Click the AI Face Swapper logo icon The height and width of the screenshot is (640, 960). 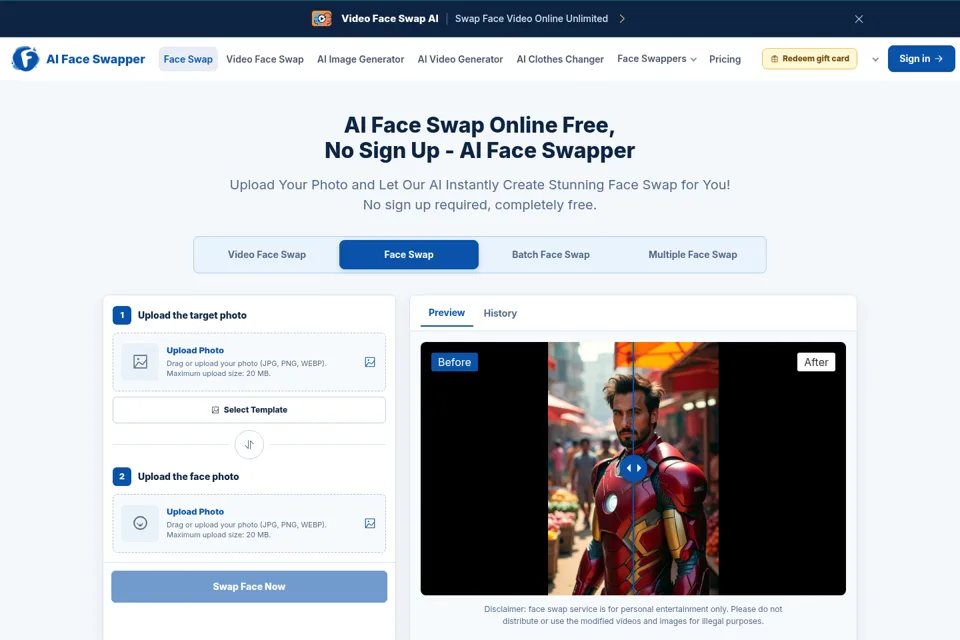(x=26, y=59)
